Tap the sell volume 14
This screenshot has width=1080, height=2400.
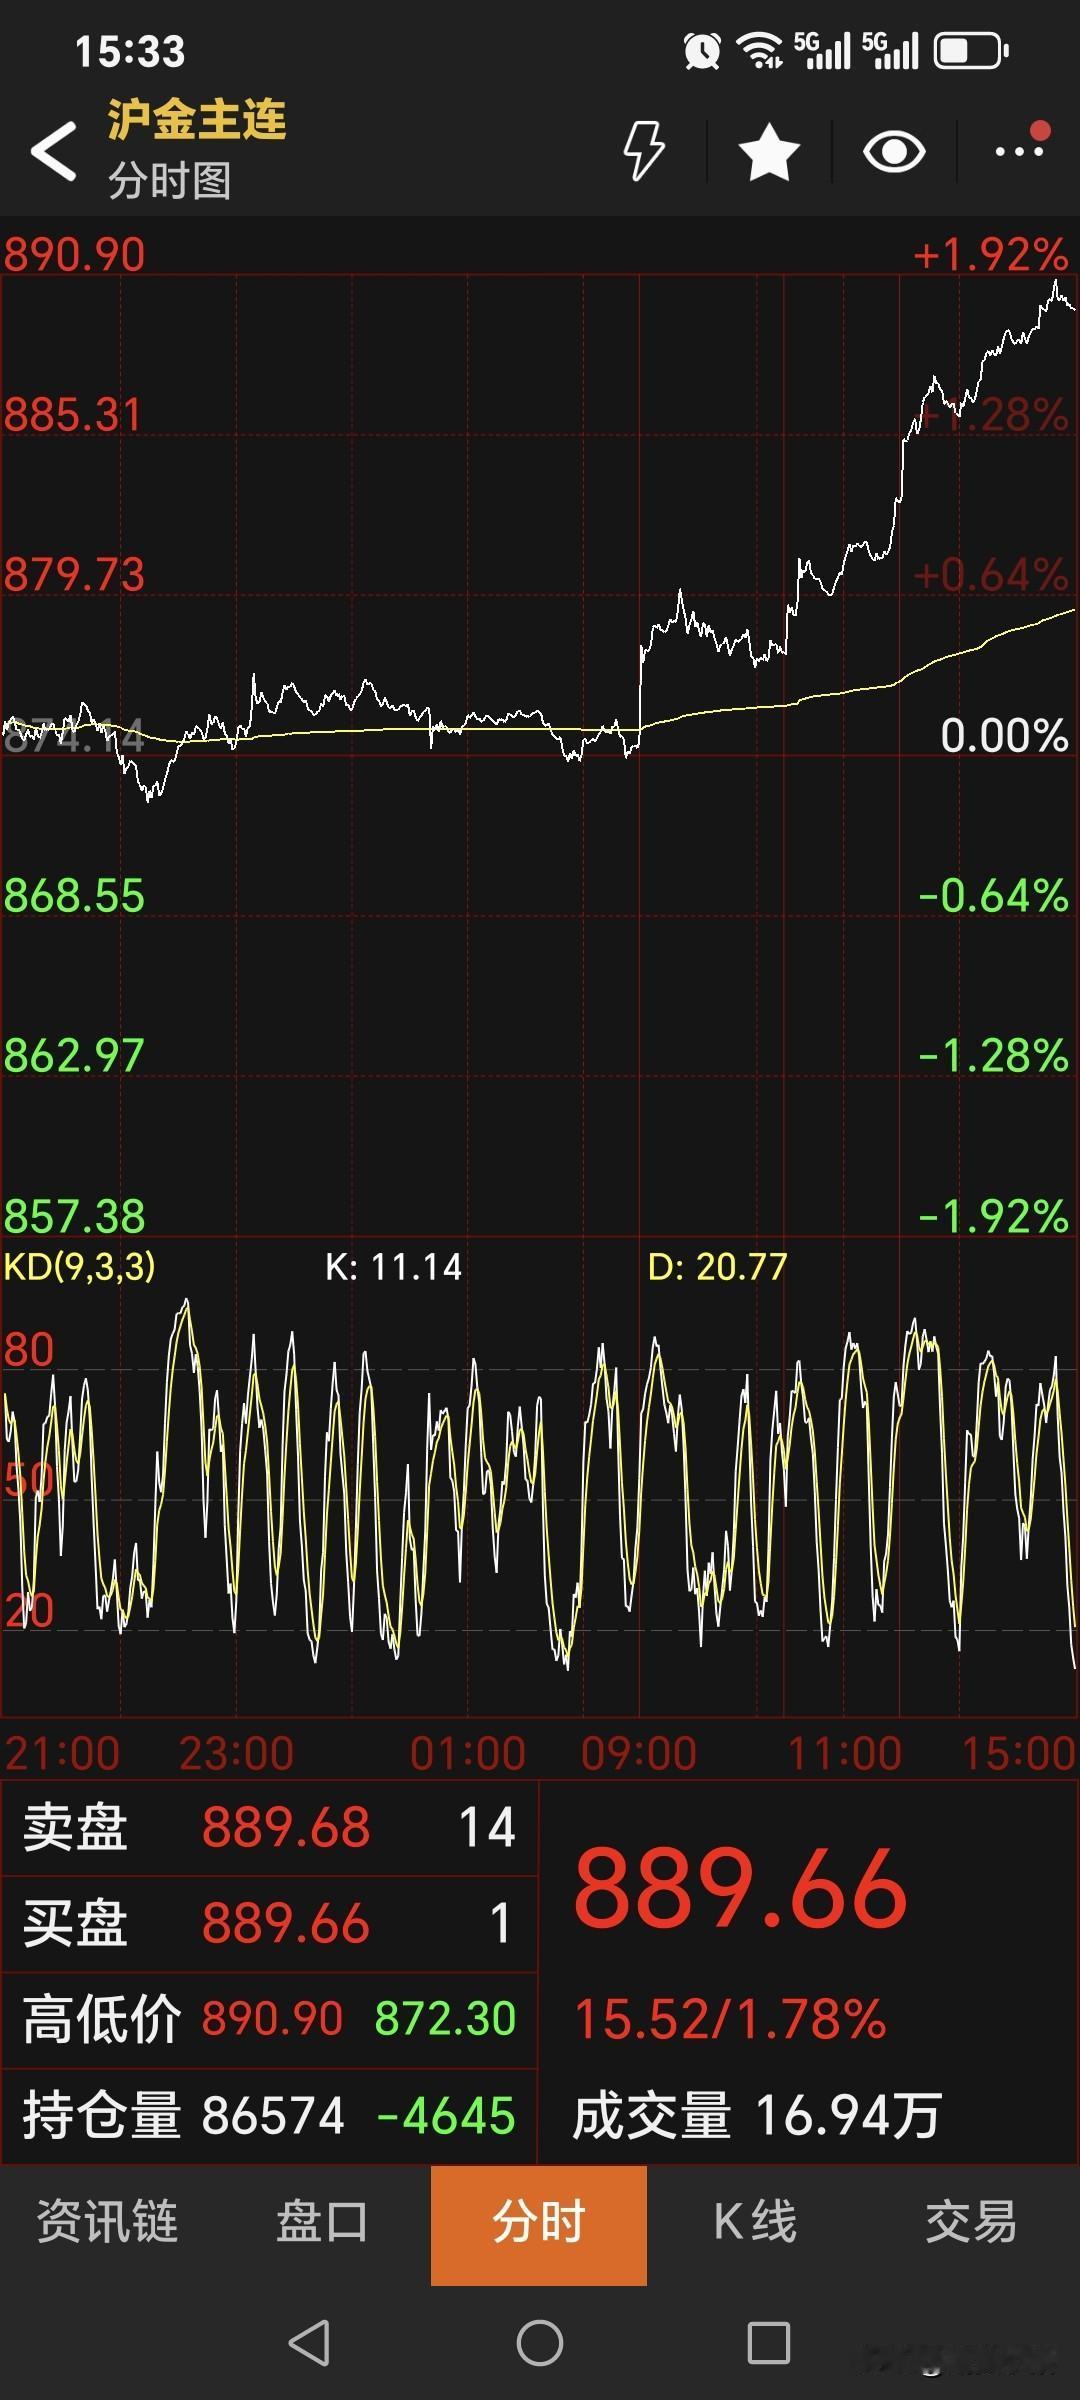(487, 1827)
